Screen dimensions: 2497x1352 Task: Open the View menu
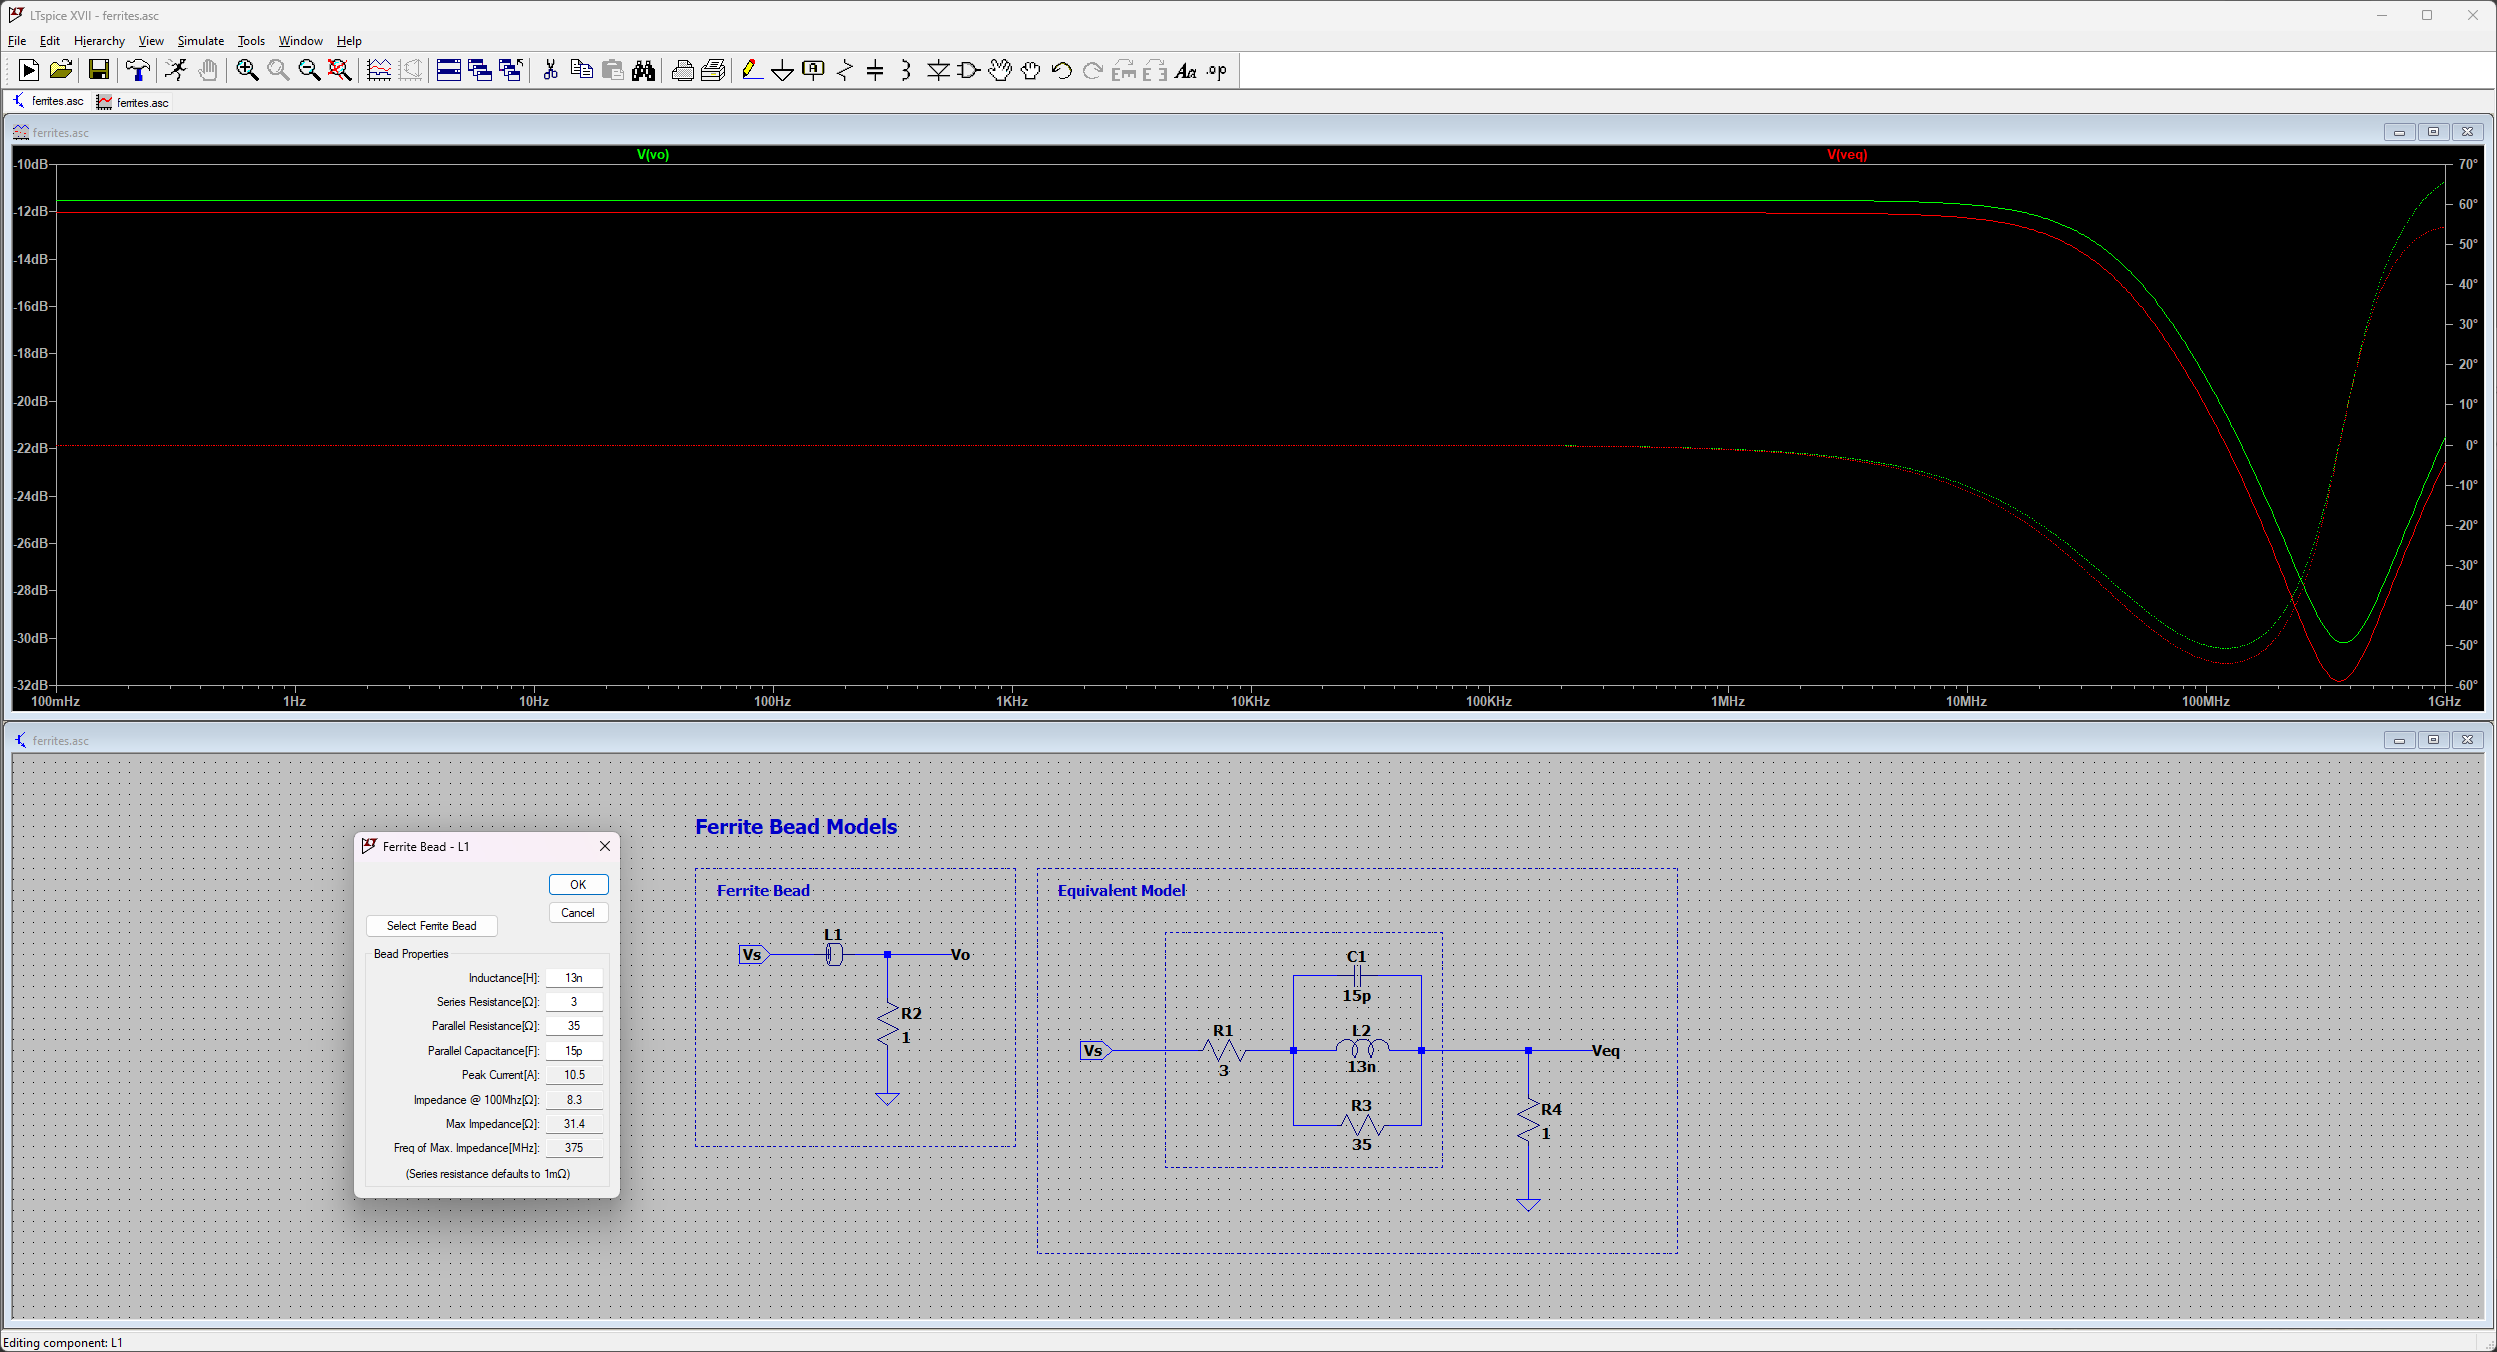pos(151,41)
